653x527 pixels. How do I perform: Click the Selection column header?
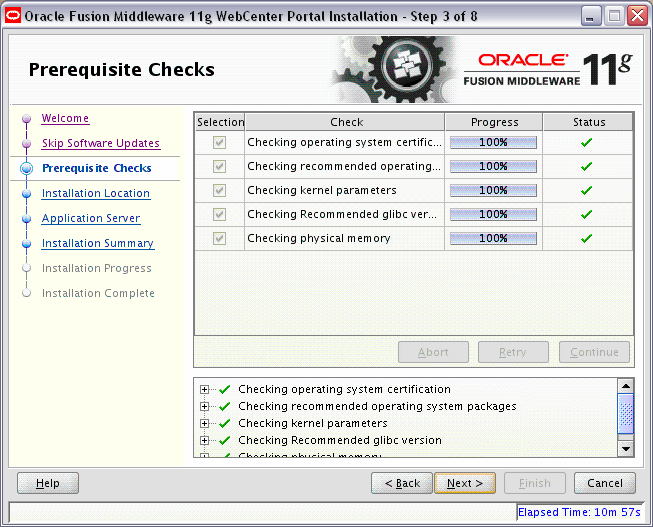[220, 122]
